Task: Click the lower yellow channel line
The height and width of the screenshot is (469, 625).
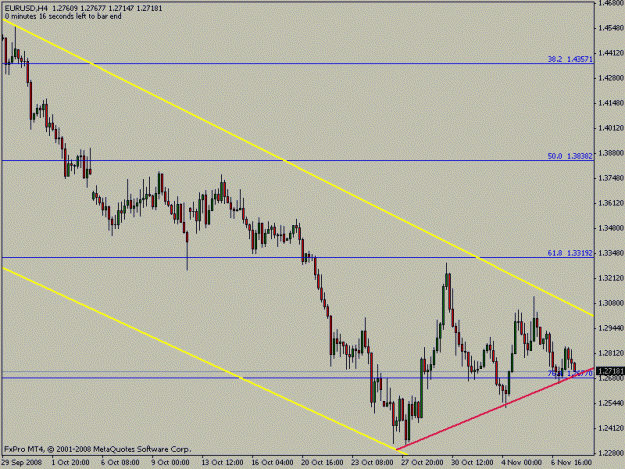Action: (204, 361)
